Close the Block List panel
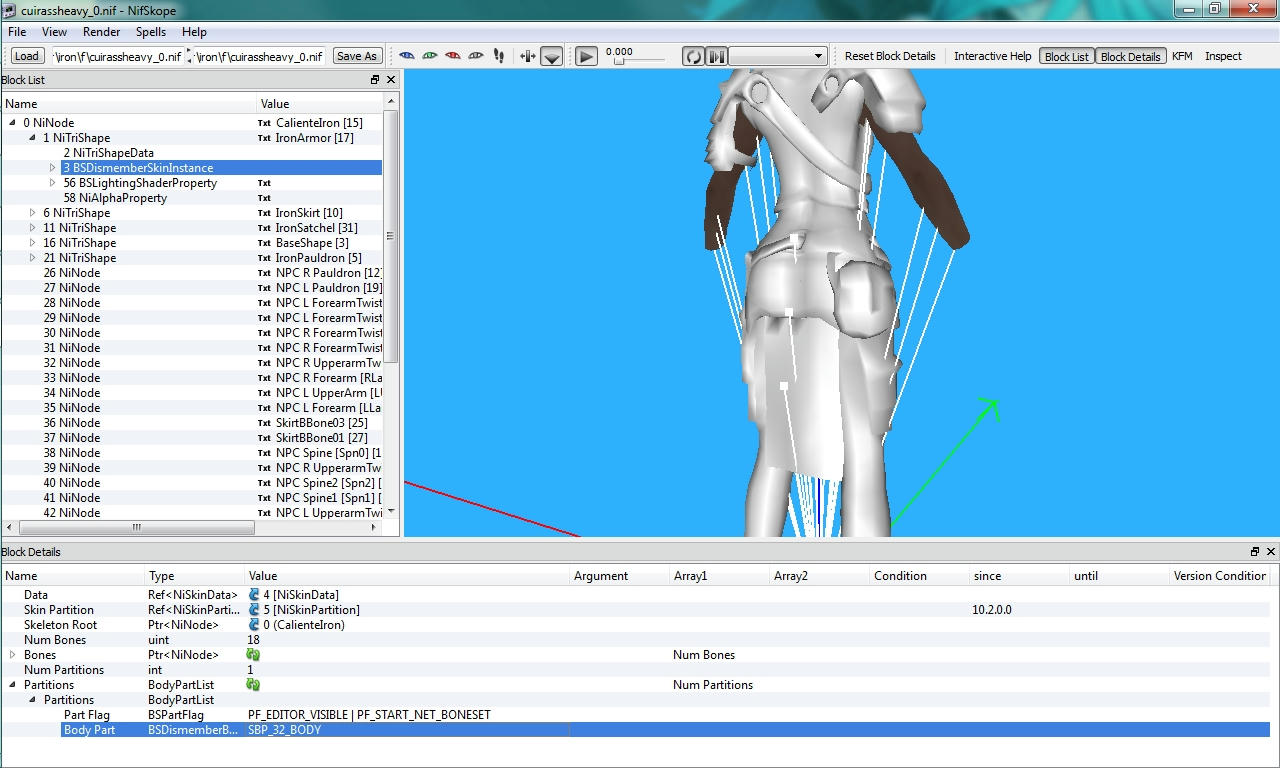This screenshot has height=768, width=1280. coord(391,80)
